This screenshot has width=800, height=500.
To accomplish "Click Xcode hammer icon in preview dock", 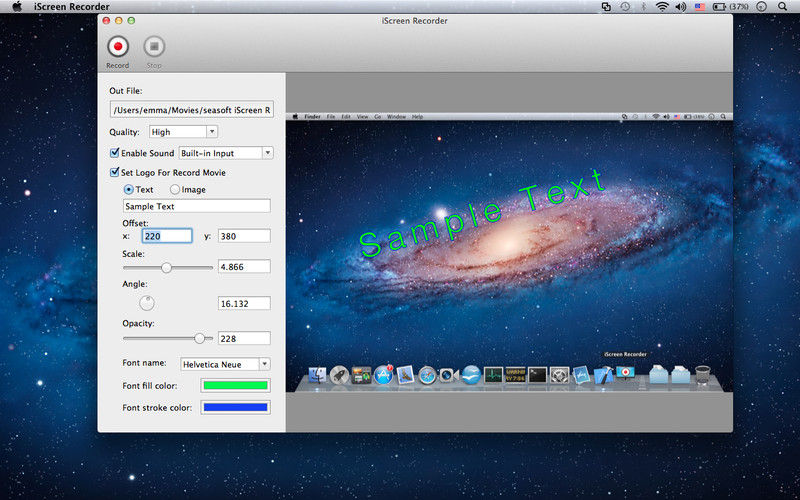I will coord(604,375).
